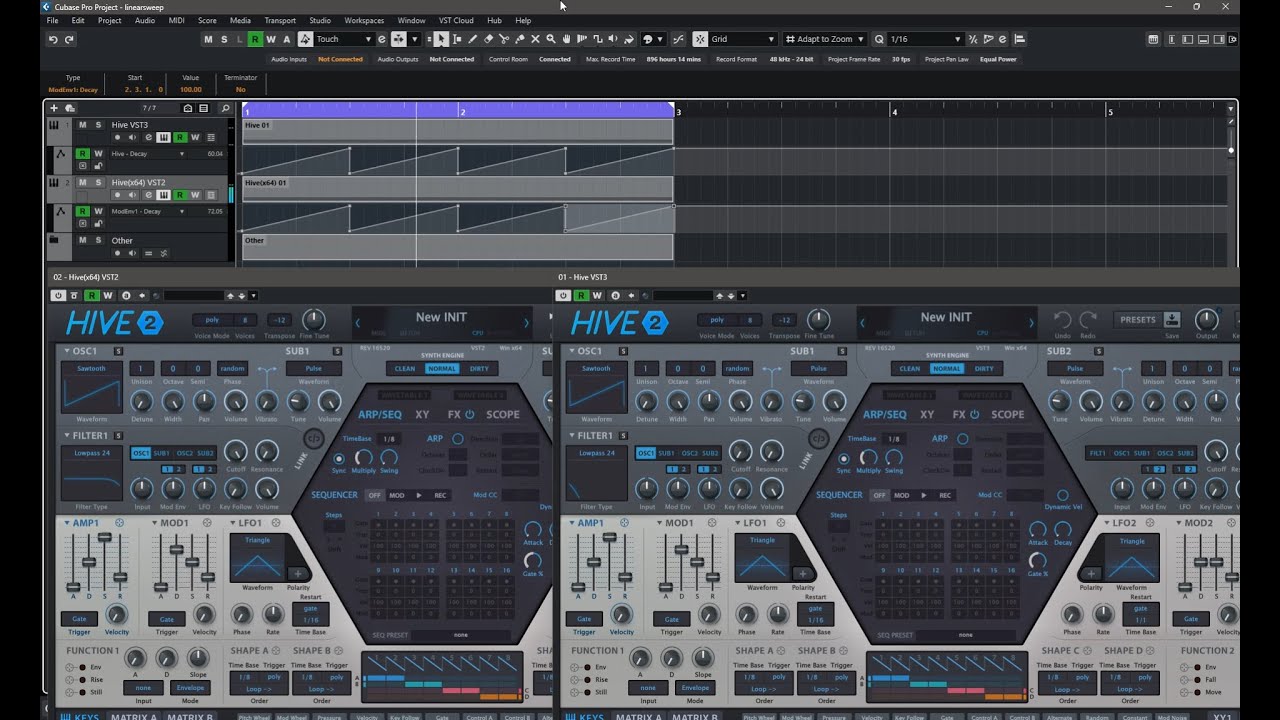Toggle power bypass on Hive(x64) VST2 plugin
The height and width of the screenshot is (720, 1280).
(59, 295)
